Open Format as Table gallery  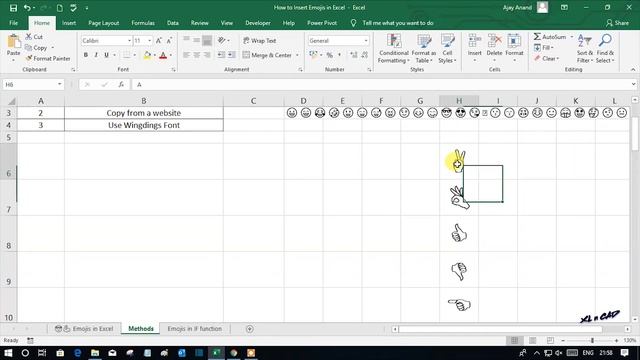[x=424, y=49]
